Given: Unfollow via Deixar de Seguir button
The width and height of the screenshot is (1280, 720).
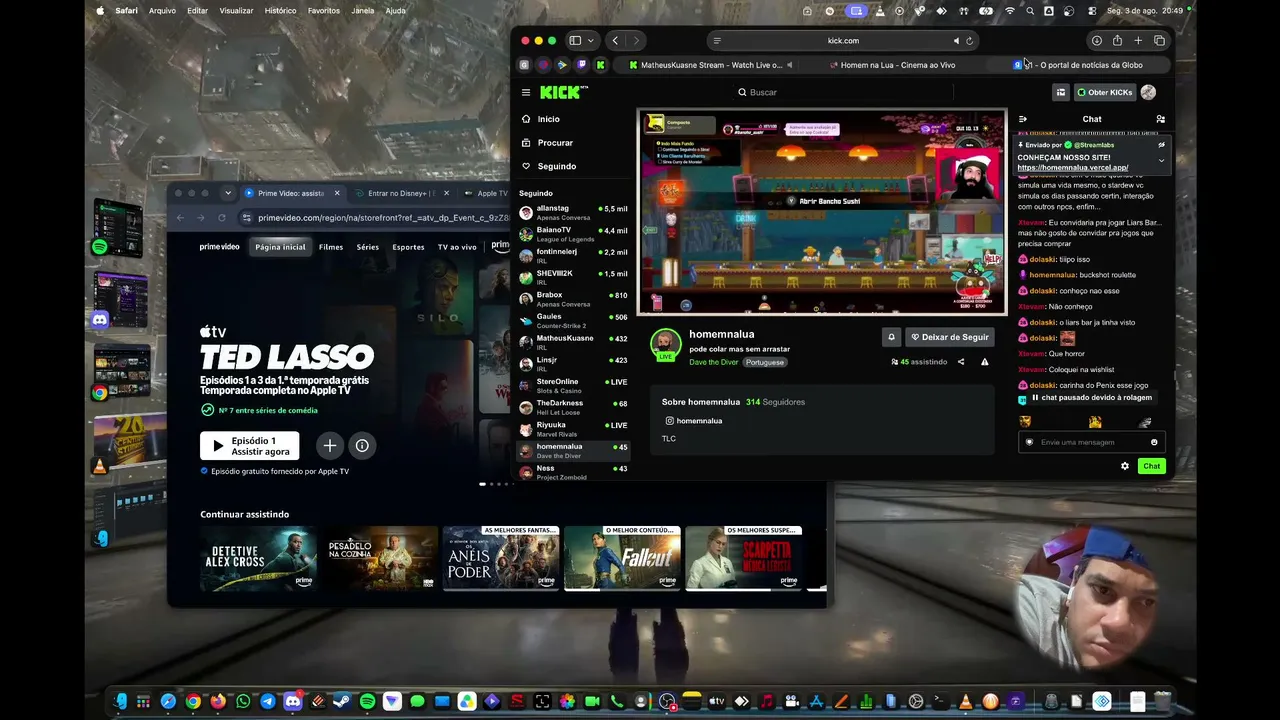Looking at the screenshot, I should point(949,337).
